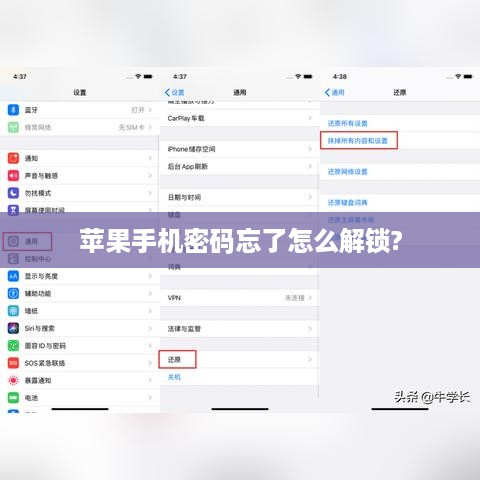Image resolution: width=480 pixels, height=480 pixels.
Task: Tap the Bluetooth icon in Settings list
Action: 13,110
